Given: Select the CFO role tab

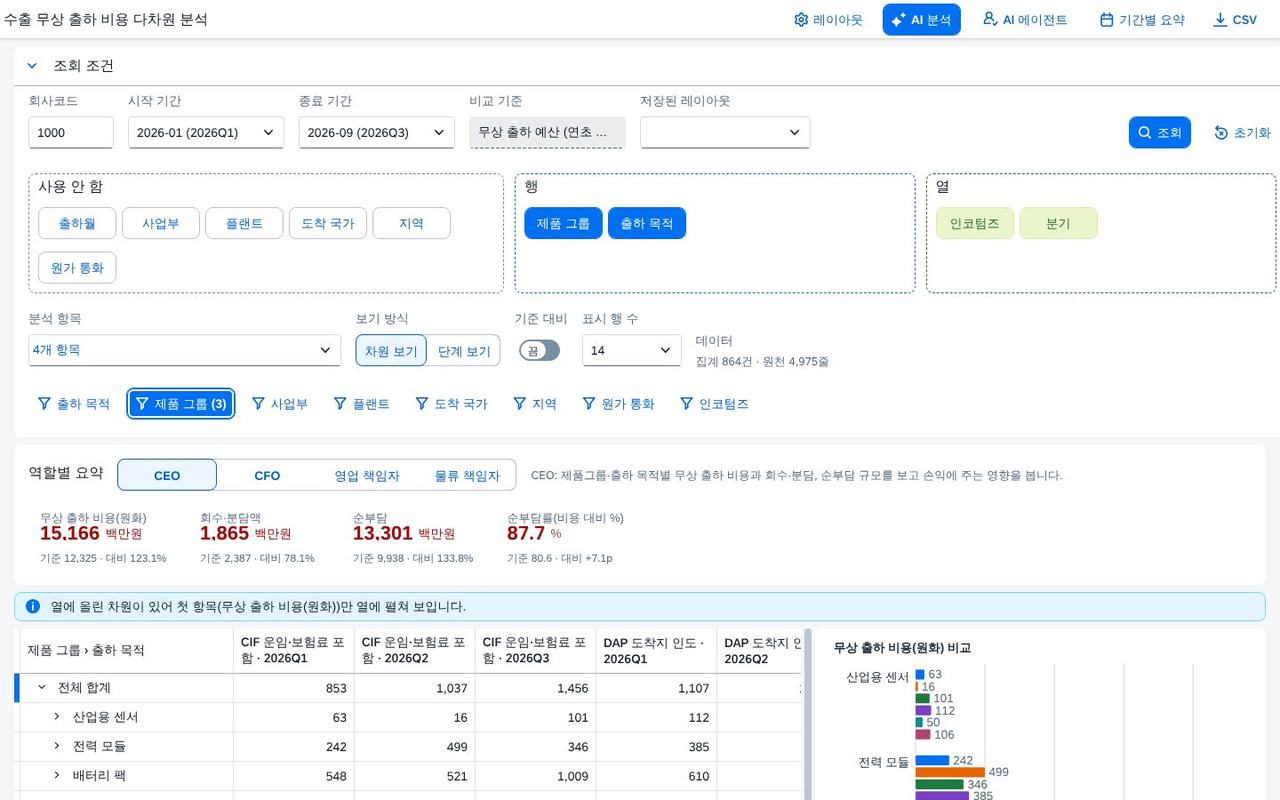Looking at the screenshot, I should pos(267,475).
